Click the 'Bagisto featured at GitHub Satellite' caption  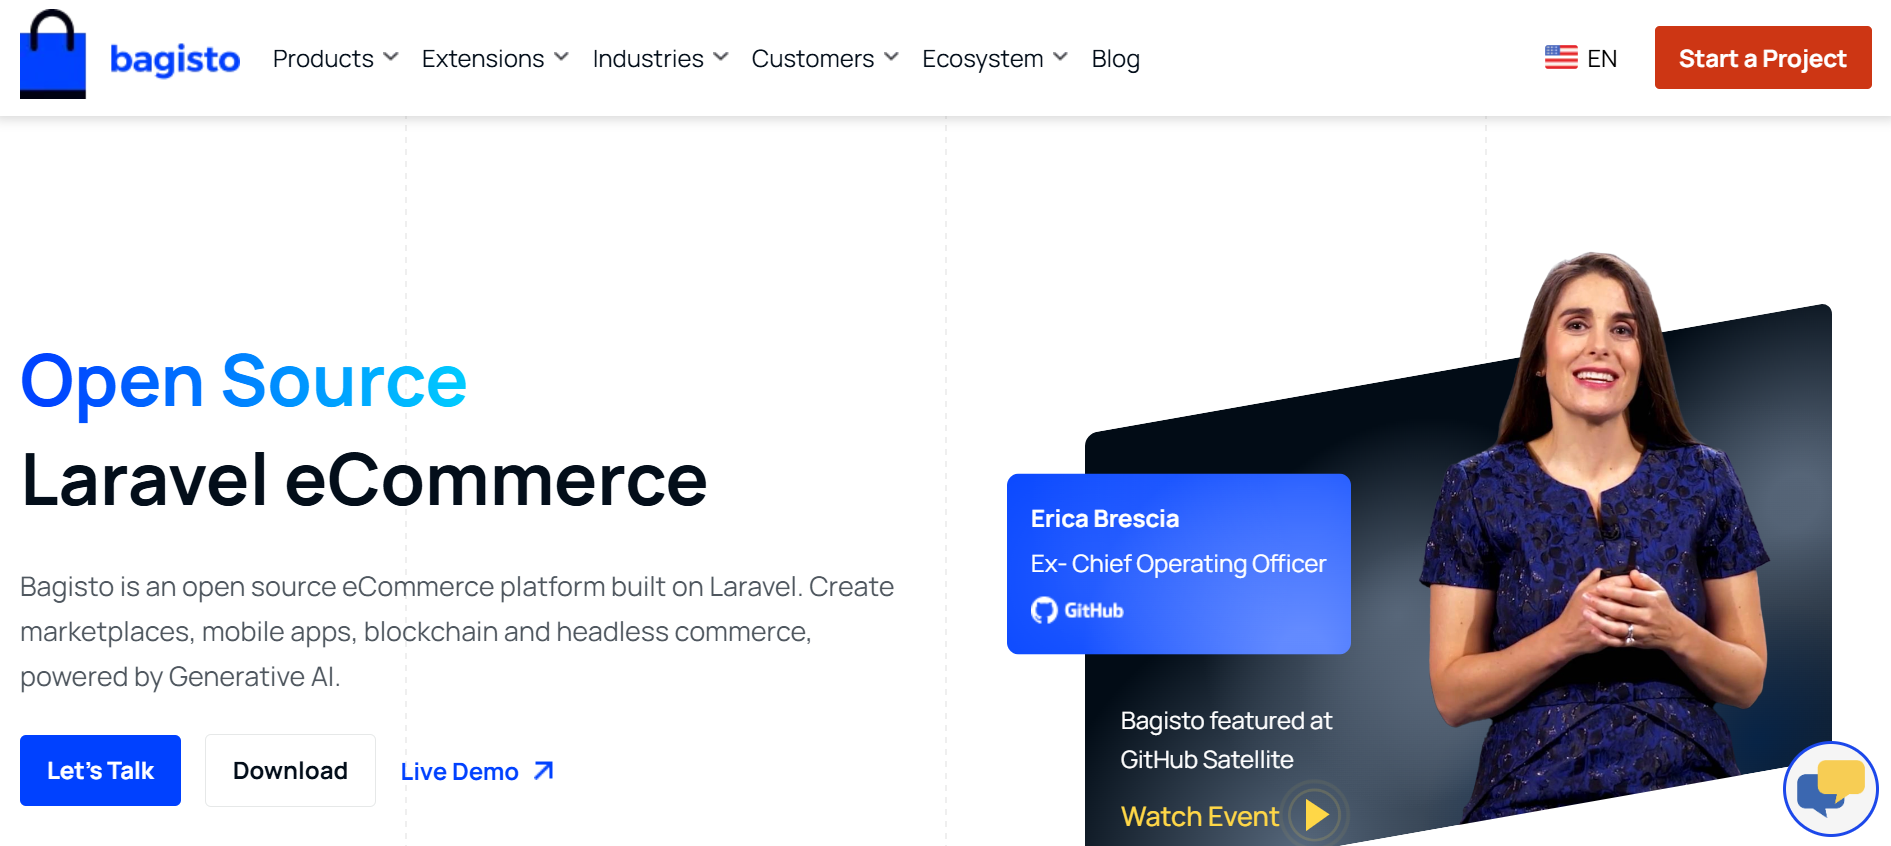point(1226,740)
